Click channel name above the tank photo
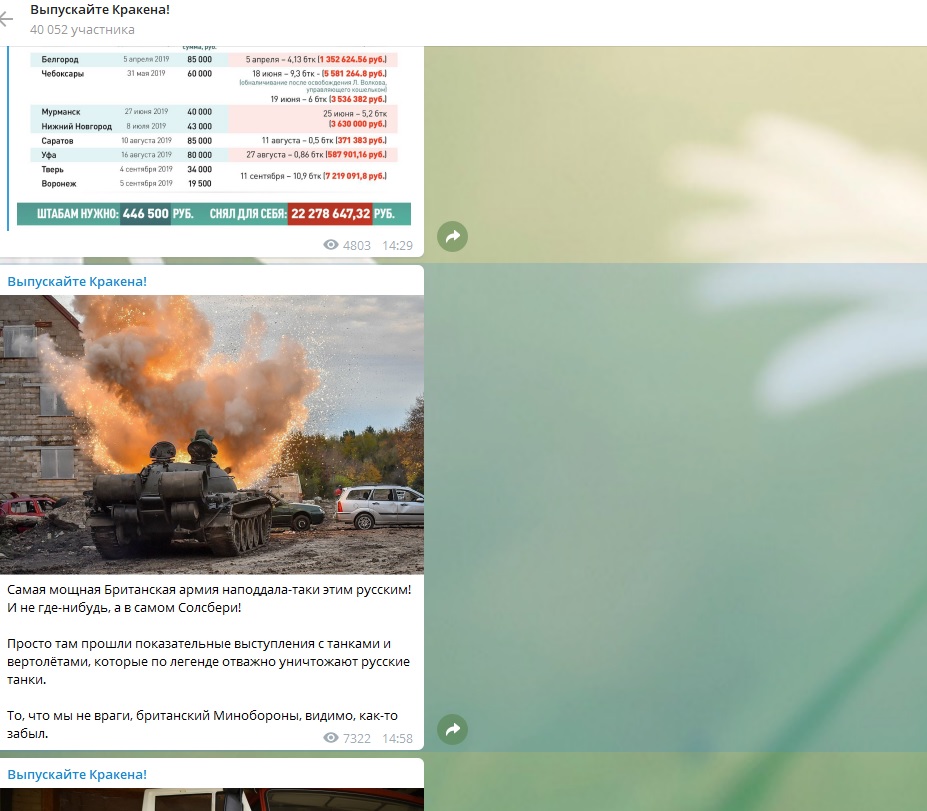The width and height of the screenshot is (927, 811). [x=77, y=281]
